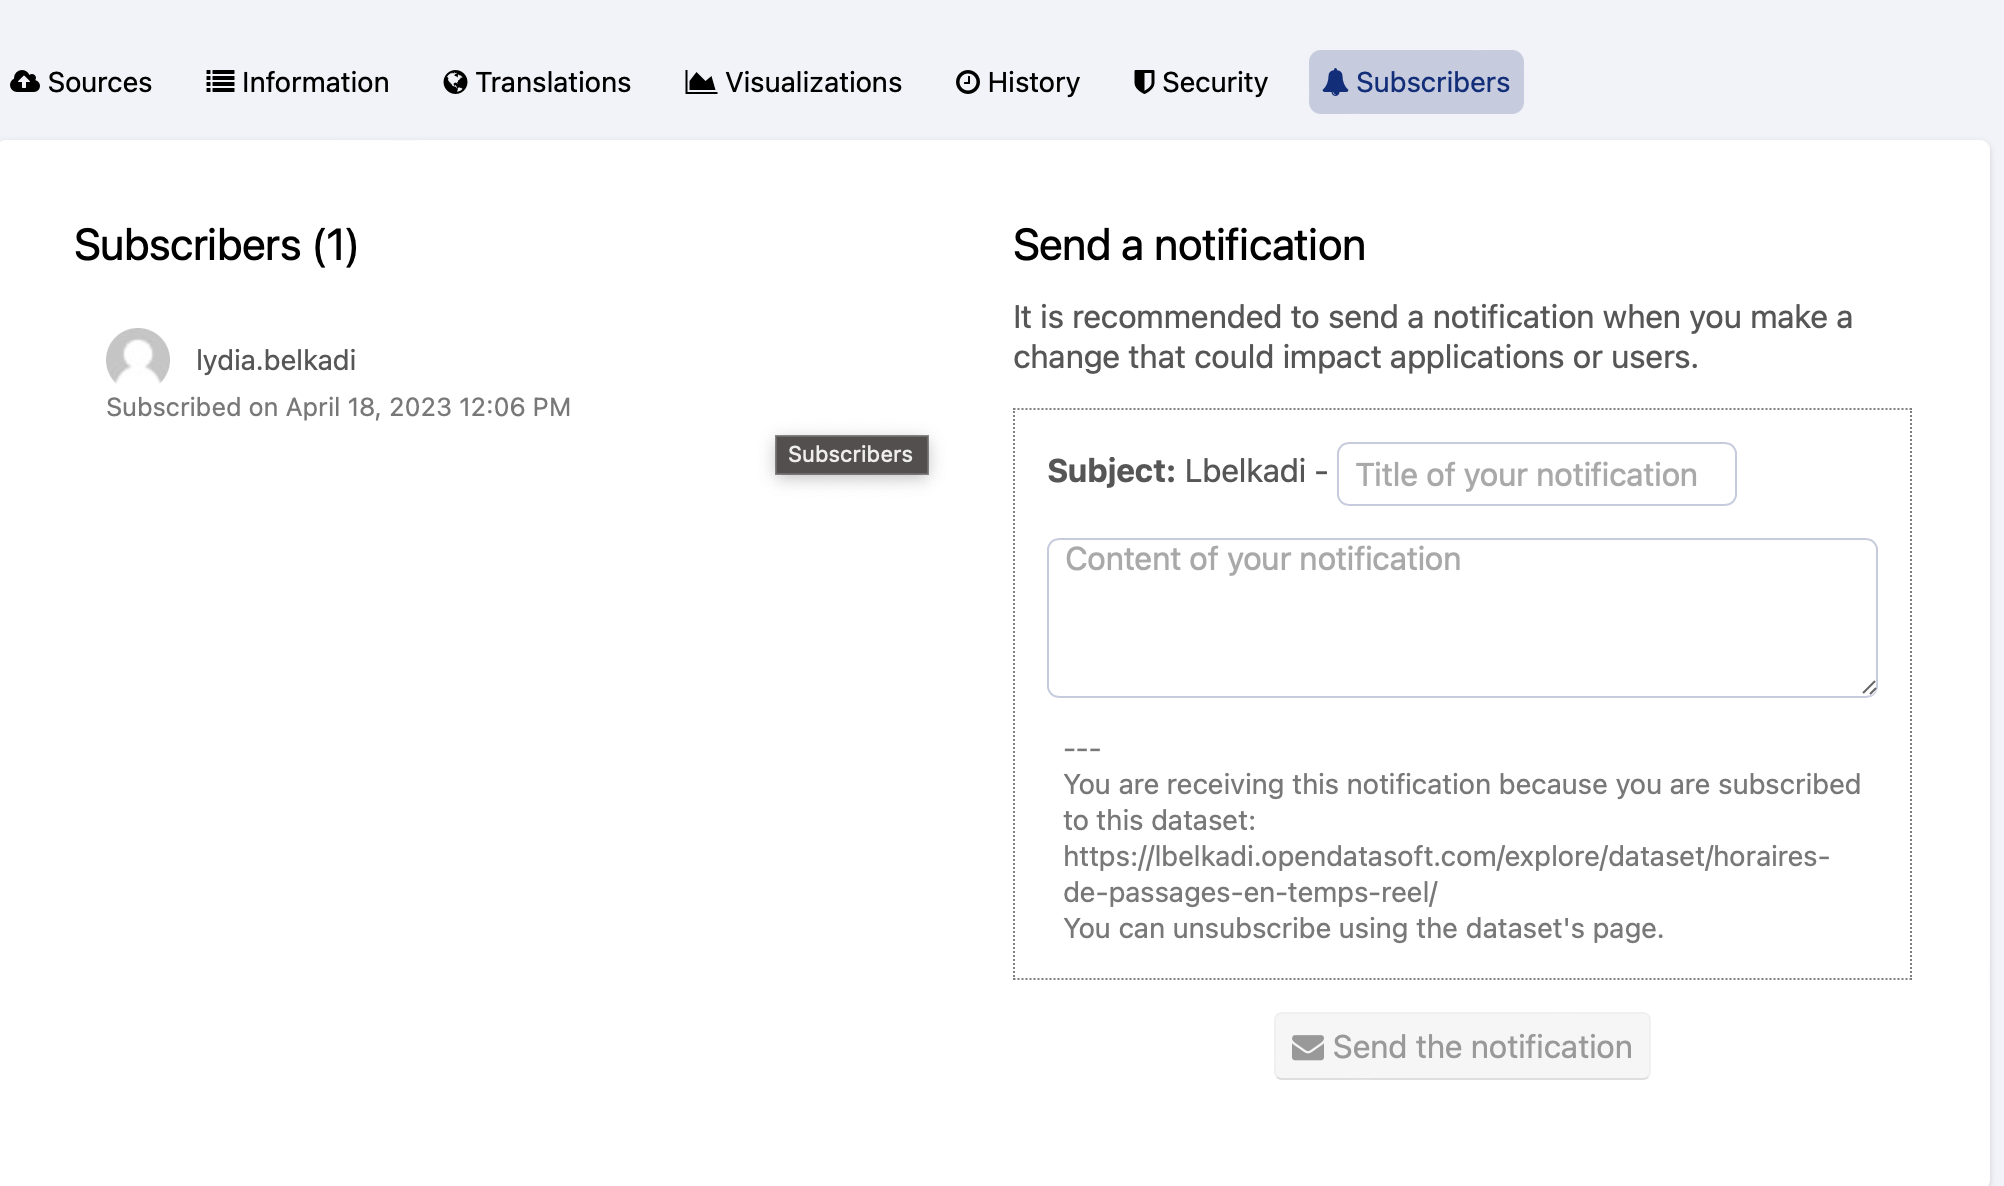
Task: Select the Security tab
Action: (1201, 82)
